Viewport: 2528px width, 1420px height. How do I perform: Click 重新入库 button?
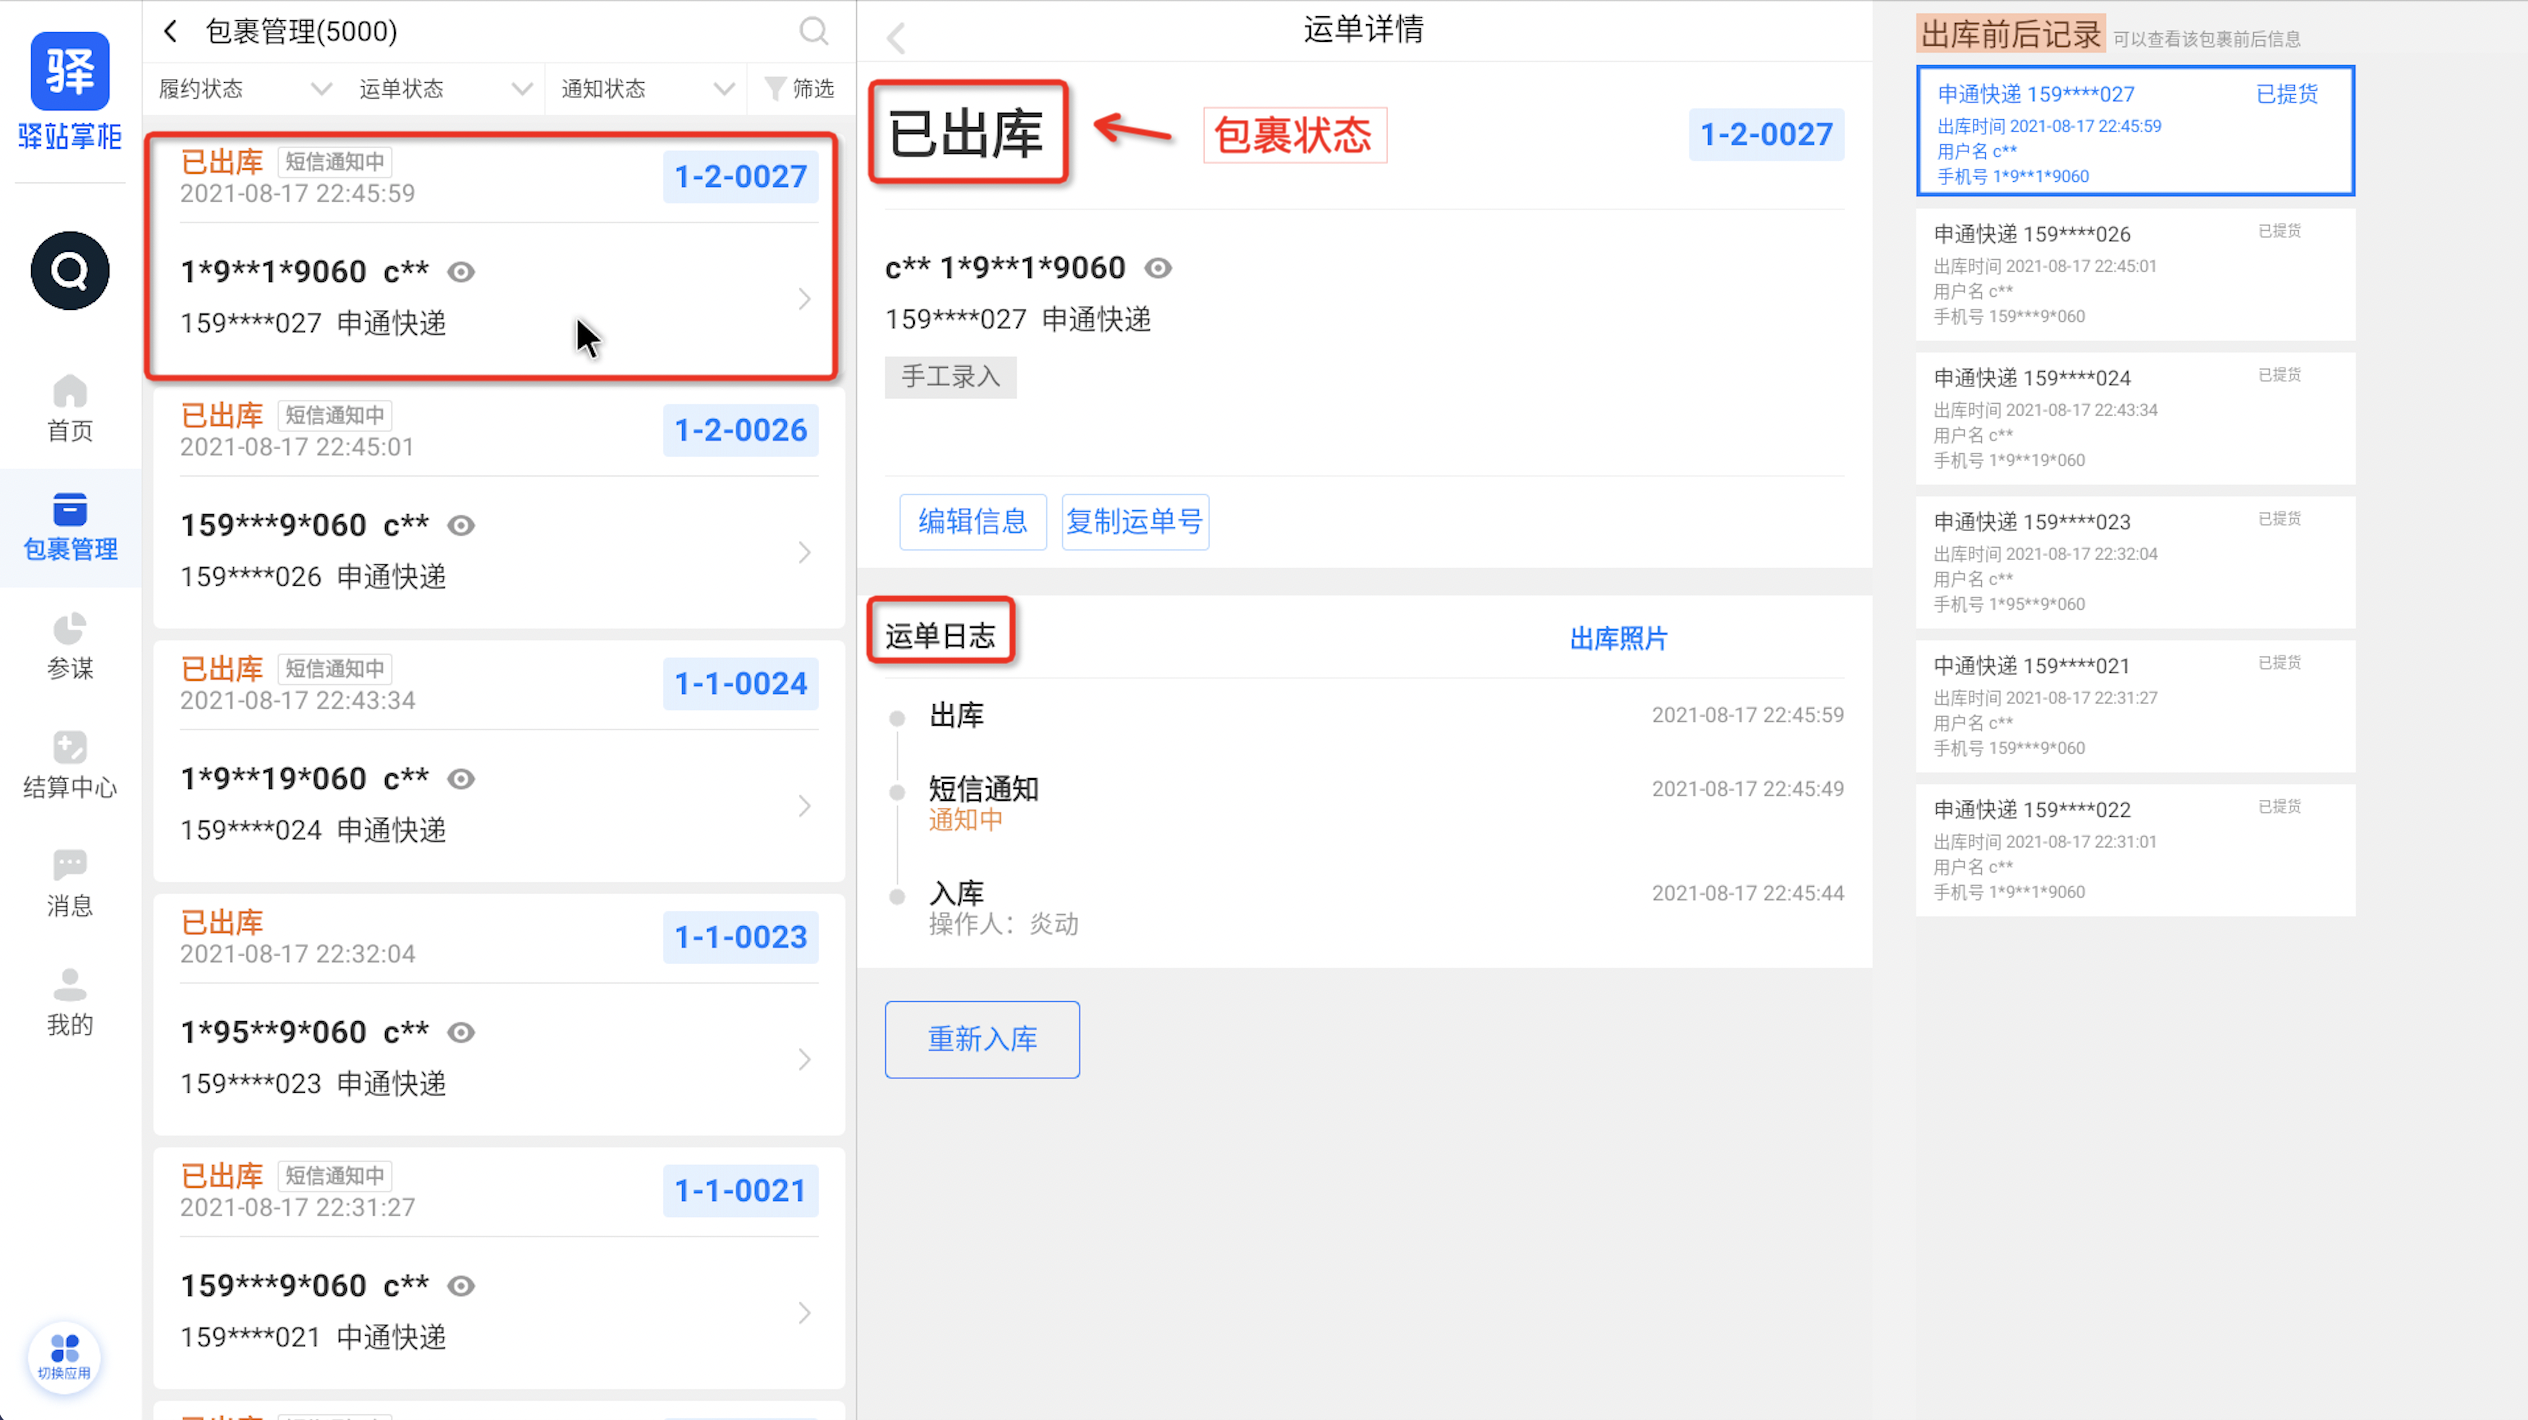(x=981, y=1039)
